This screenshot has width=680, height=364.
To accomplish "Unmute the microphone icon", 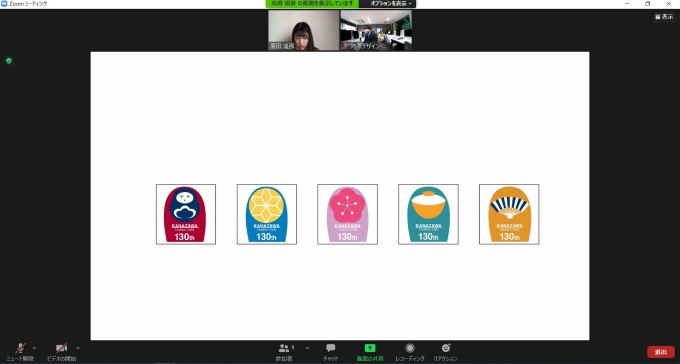I will (20, 348).
